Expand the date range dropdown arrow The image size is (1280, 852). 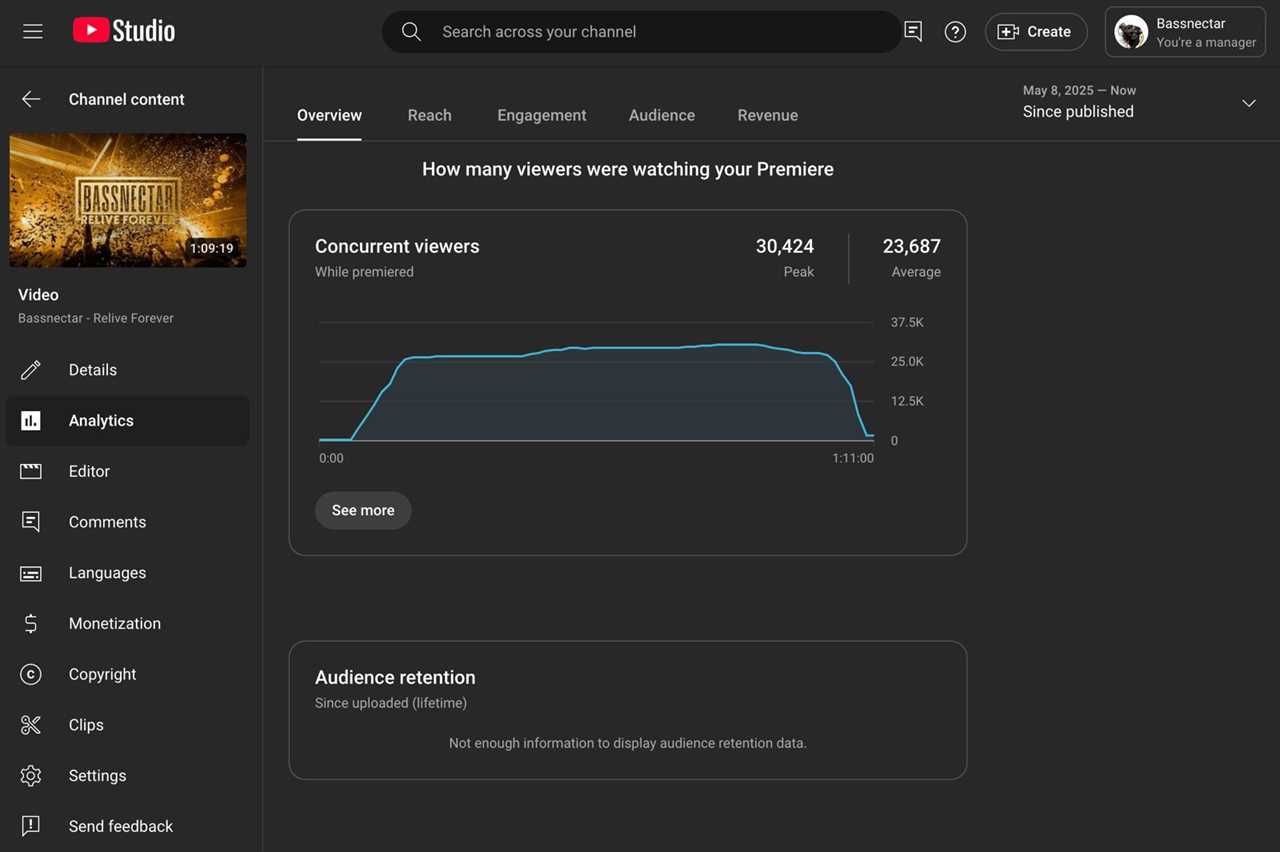tap(1249, 103)
